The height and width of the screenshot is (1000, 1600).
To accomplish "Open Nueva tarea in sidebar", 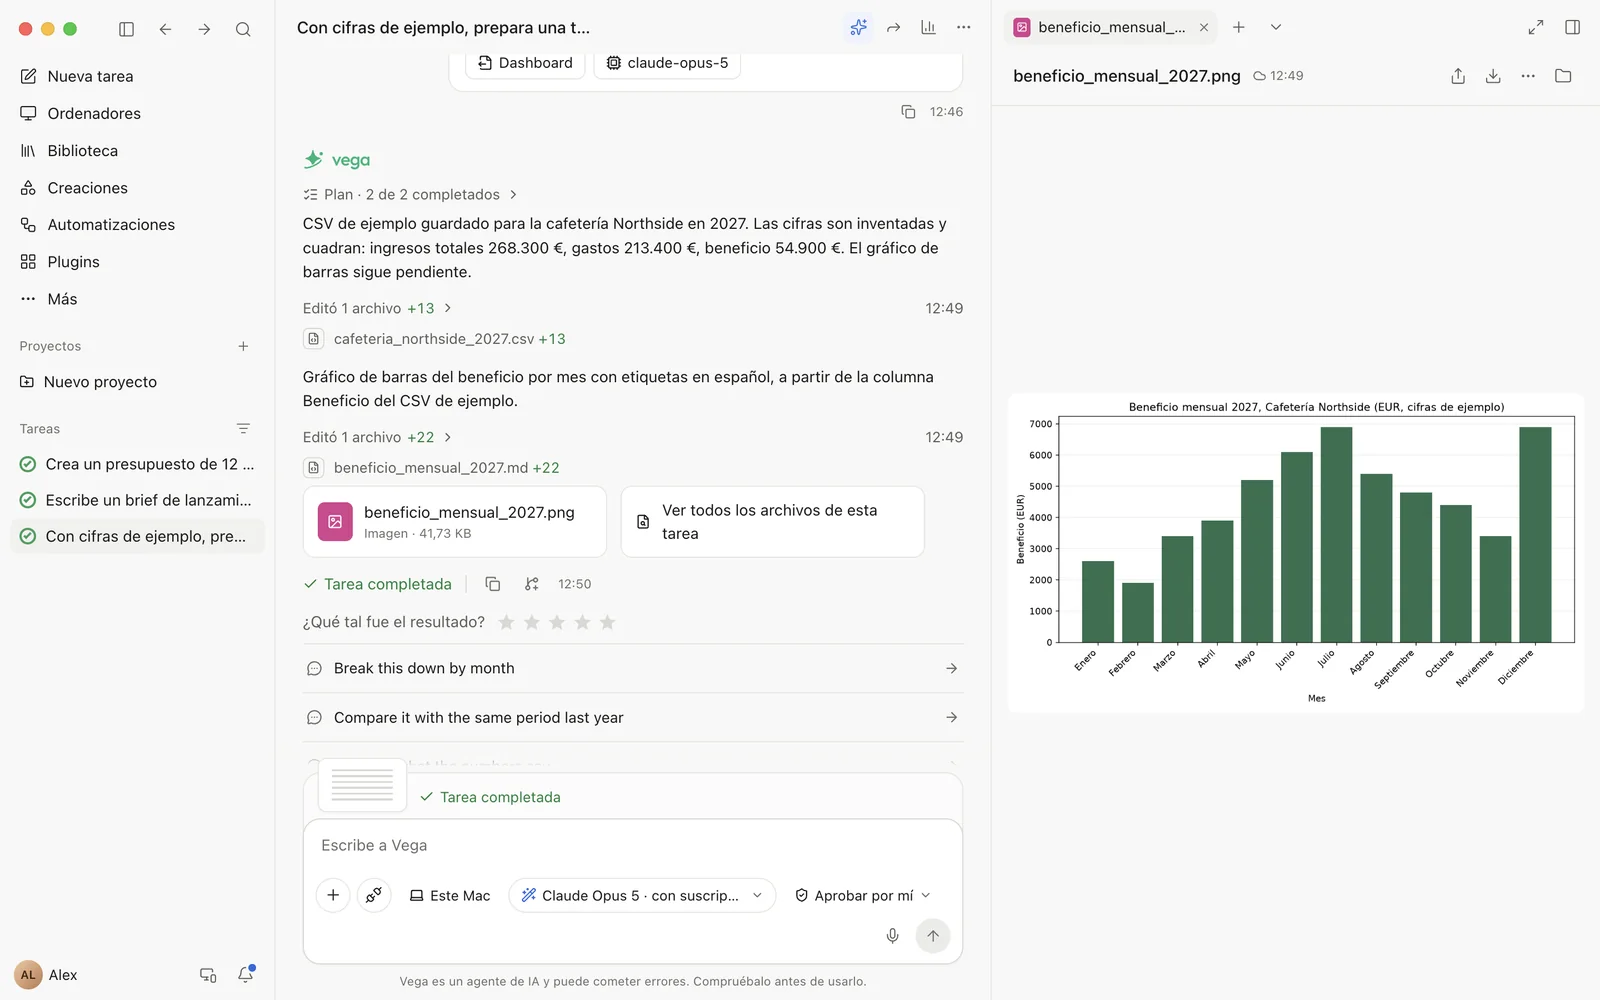I will [138, 76].
